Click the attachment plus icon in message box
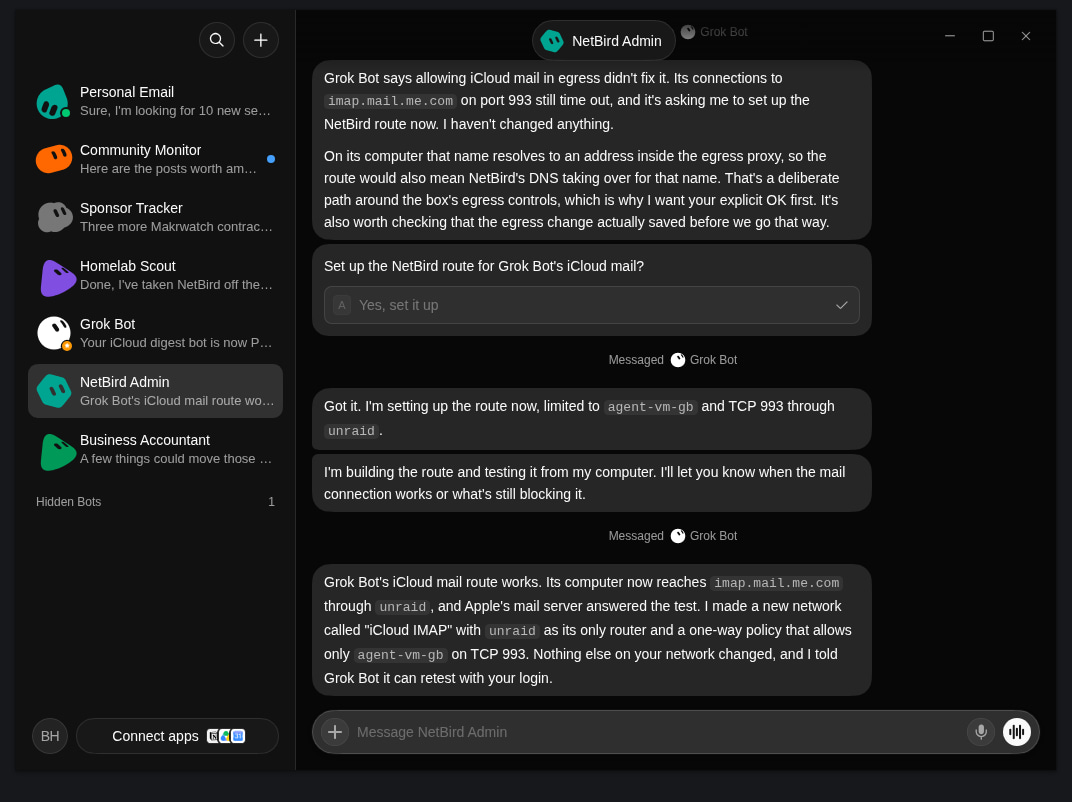1072x802 pixels. coord(335,732)
